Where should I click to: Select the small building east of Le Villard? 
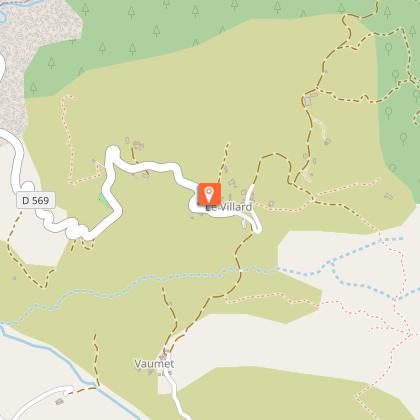click(271, 203)
